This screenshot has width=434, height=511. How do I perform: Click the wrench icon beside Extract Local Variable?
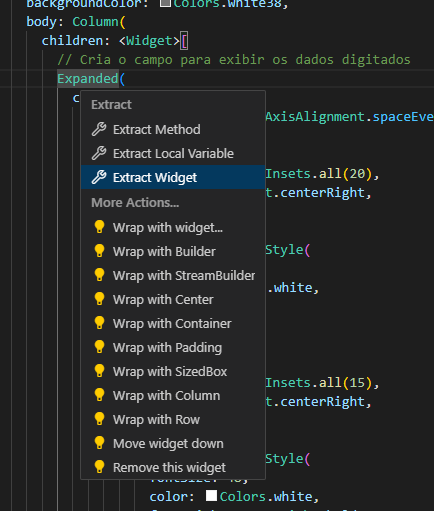[99, 153]
